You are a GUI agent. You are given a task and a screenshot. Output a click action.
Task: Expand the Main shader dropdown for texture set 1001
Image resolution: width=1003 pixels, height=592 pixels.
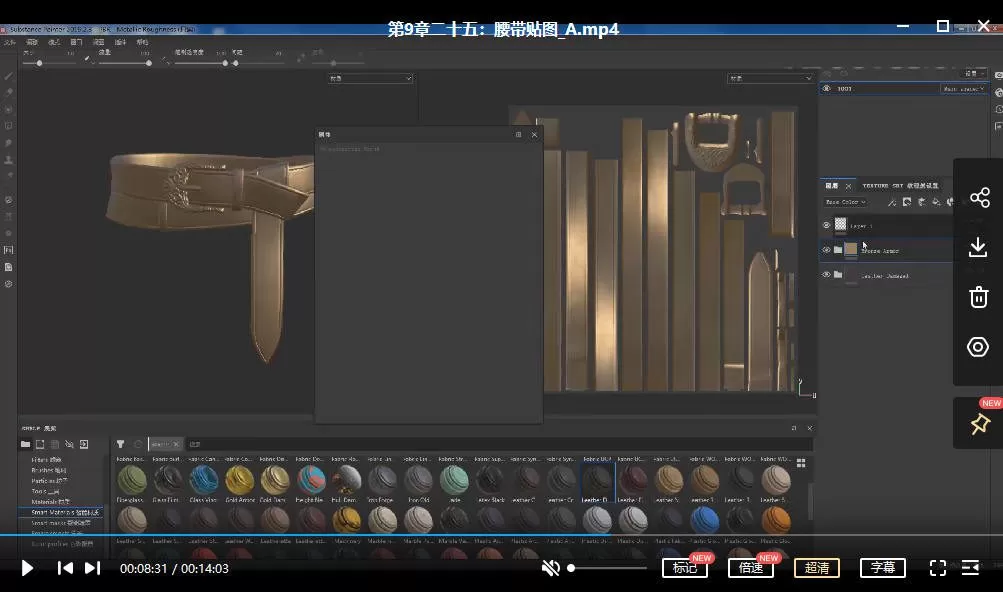(964, 89)
